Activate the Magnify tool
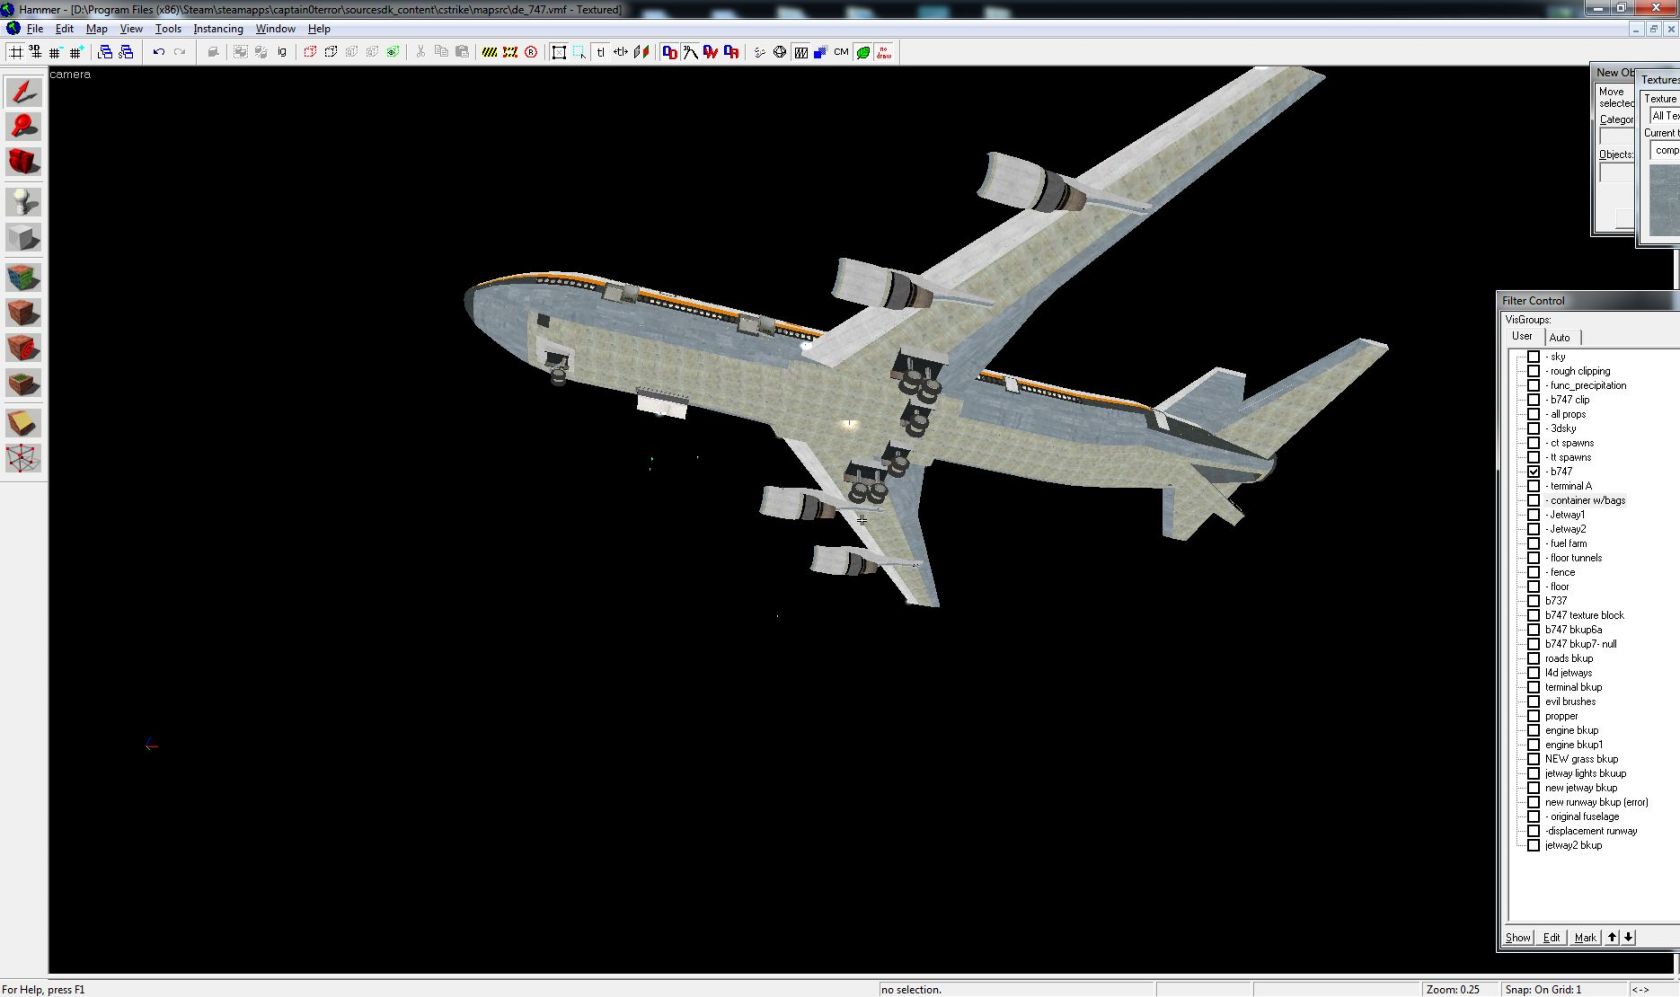This screenshot has height=997, width=1680. 23,126
